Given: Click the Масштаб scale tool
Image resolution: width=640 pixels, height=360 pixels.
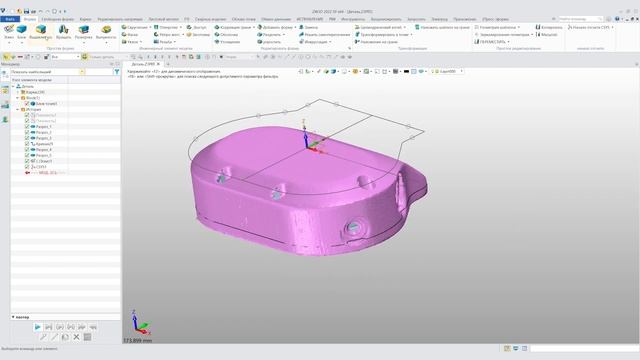Looking at the screenshot, I should tap(547, 35).
